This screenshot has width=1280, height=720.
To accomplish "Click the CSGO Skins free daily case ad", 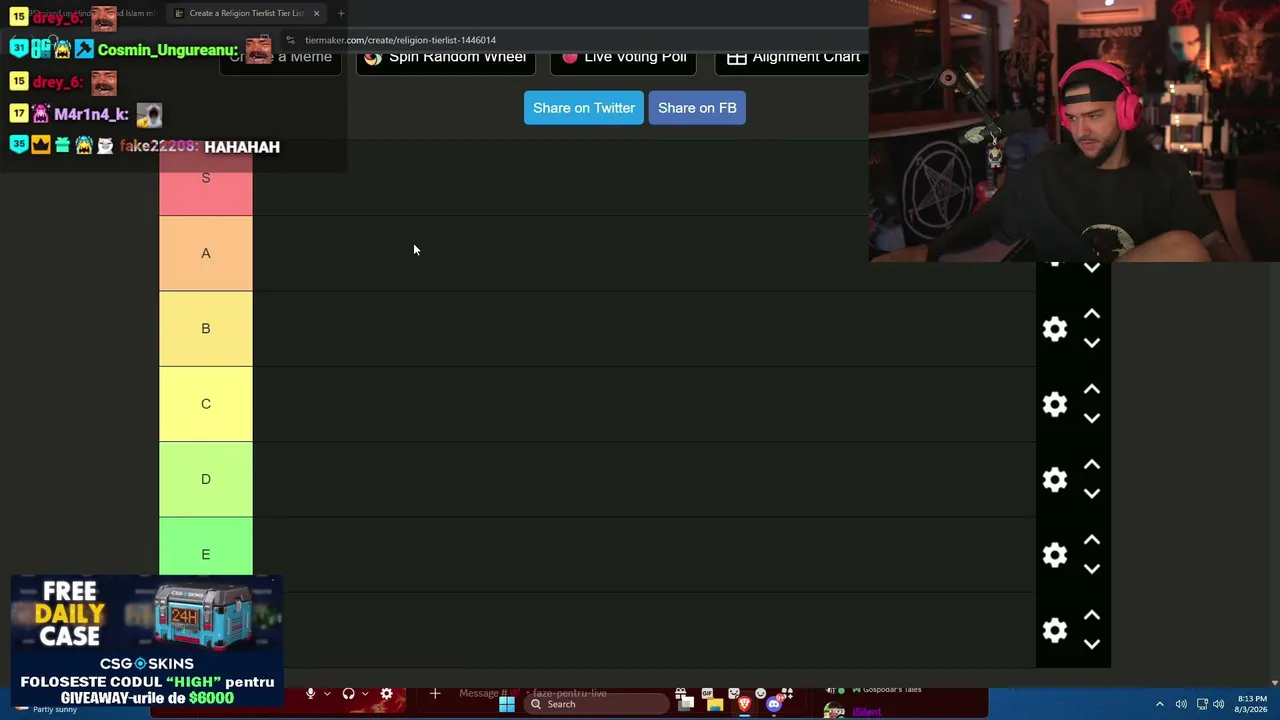I will pos(147,641).
